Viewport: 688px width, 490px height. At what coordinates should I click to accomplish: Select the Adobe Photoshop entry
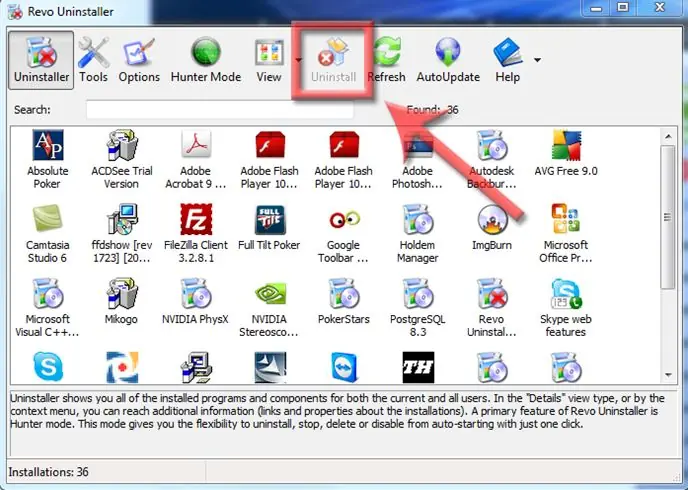click(x=417, y=159)
